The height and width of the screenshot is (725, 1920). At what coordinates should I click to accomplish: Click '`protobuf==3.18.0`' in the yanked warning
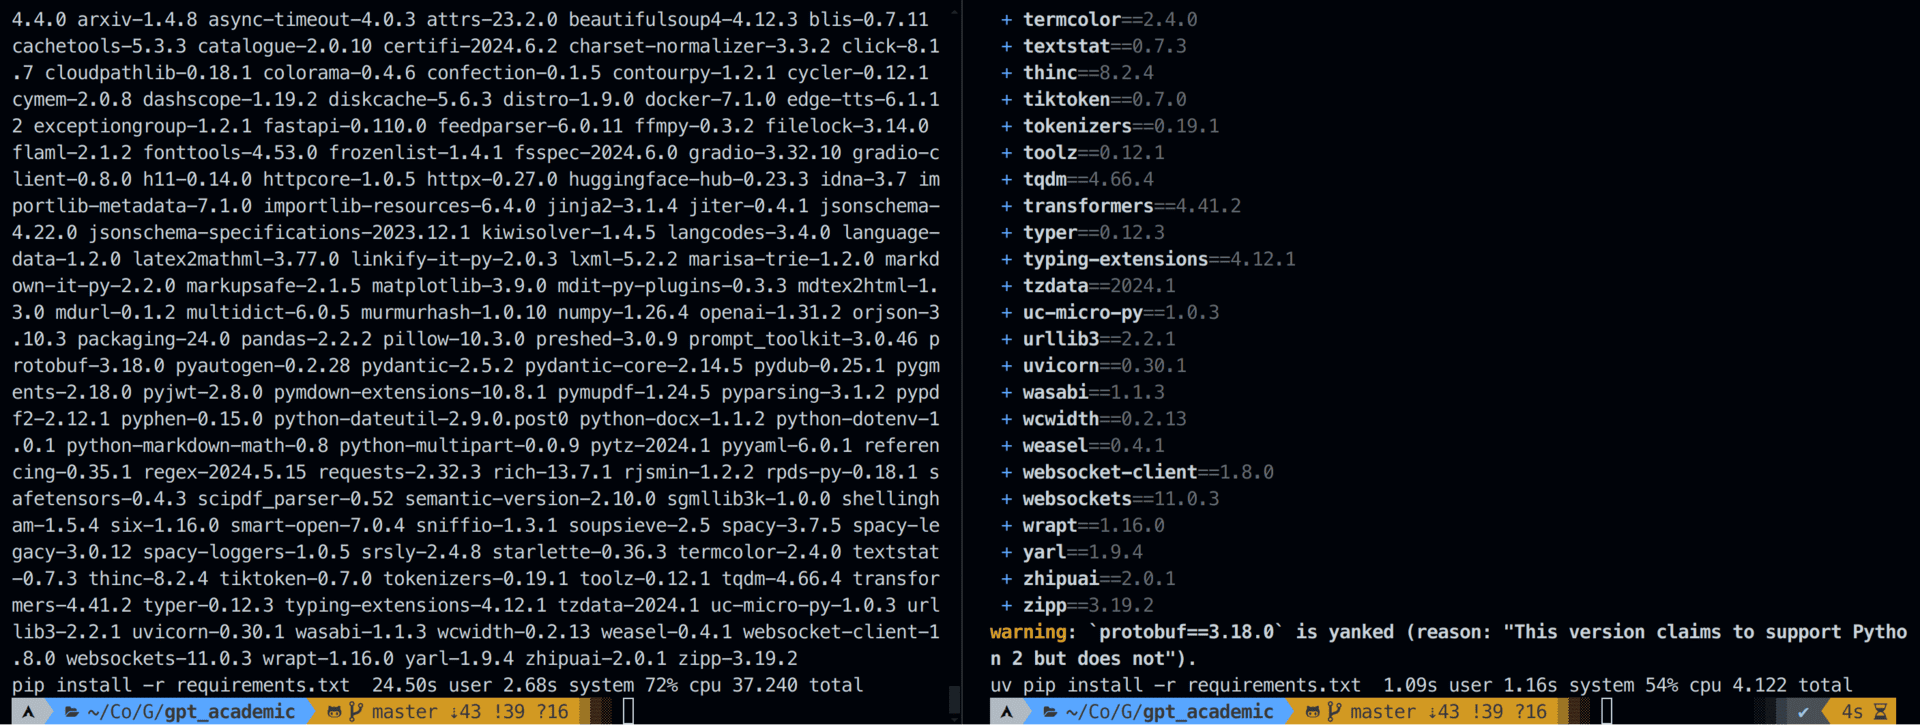[1187, 632]
